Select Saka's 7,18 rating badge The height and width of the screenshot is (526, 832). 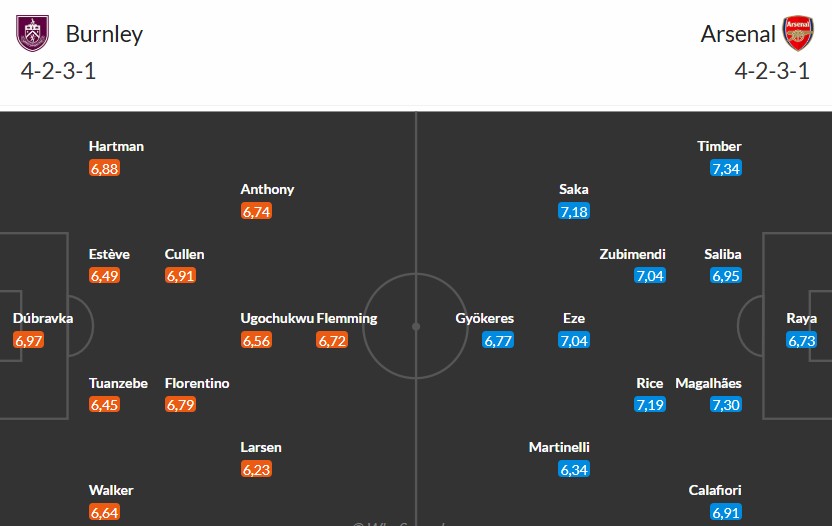(574, 211)
